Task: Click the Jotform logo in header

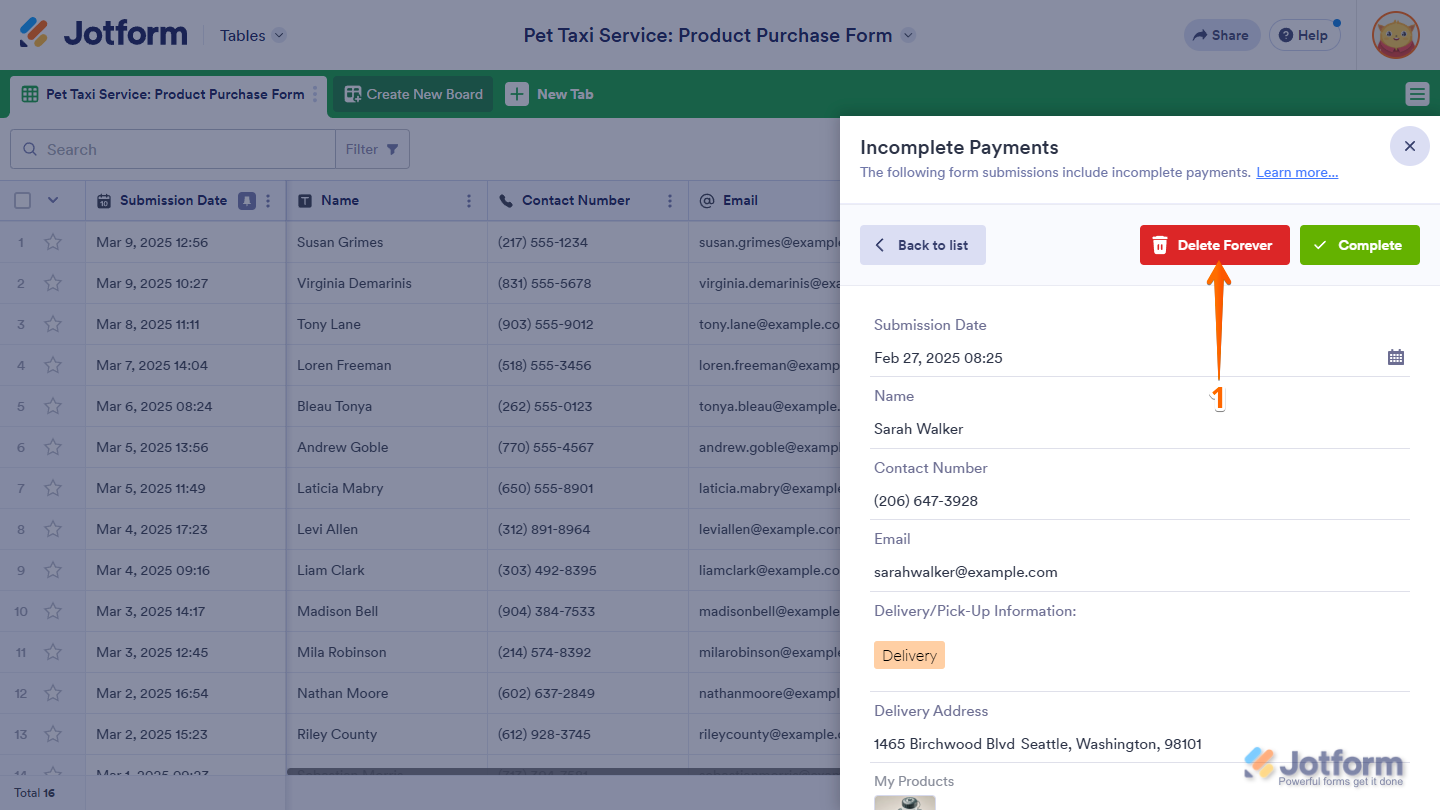Action: [104, 34]
